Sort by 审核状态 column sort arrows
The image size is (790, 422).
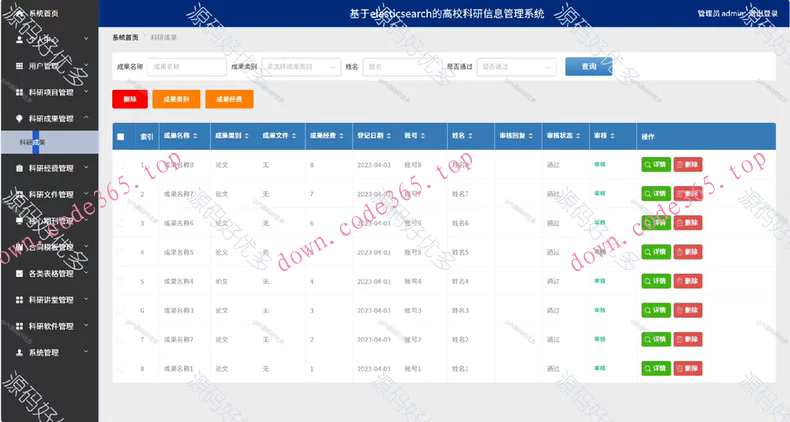(x=578, y=136)
